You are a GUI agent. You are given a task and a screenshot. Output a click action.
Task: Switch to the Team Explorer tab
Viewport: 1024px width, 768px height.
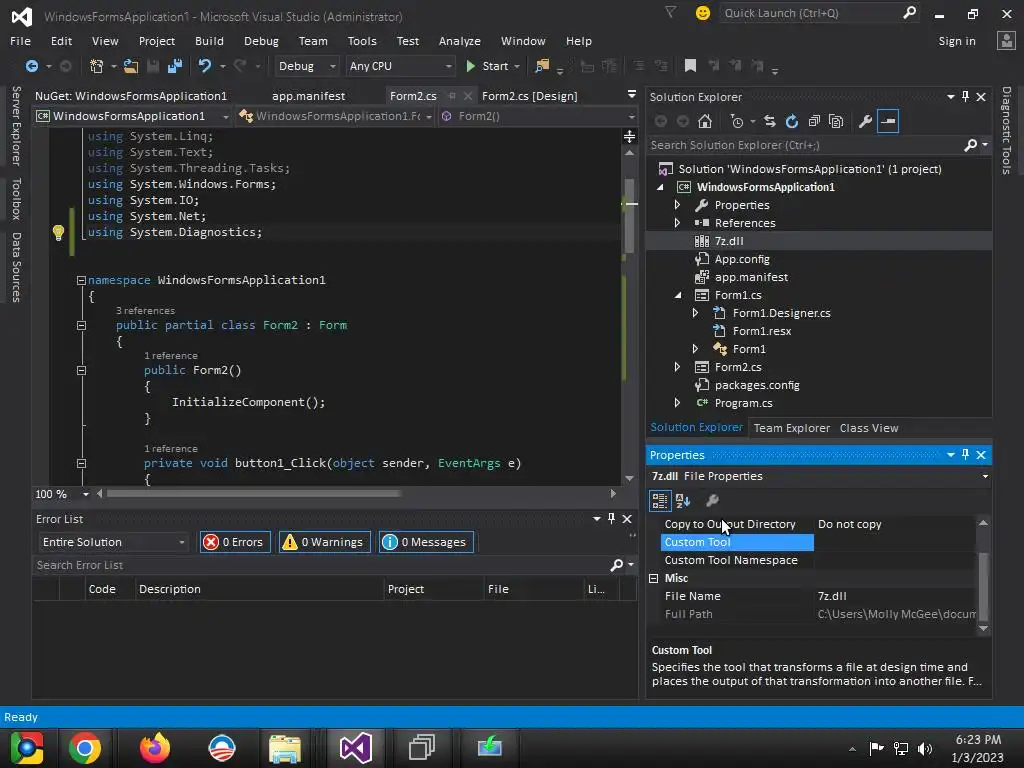pos(792,428)
